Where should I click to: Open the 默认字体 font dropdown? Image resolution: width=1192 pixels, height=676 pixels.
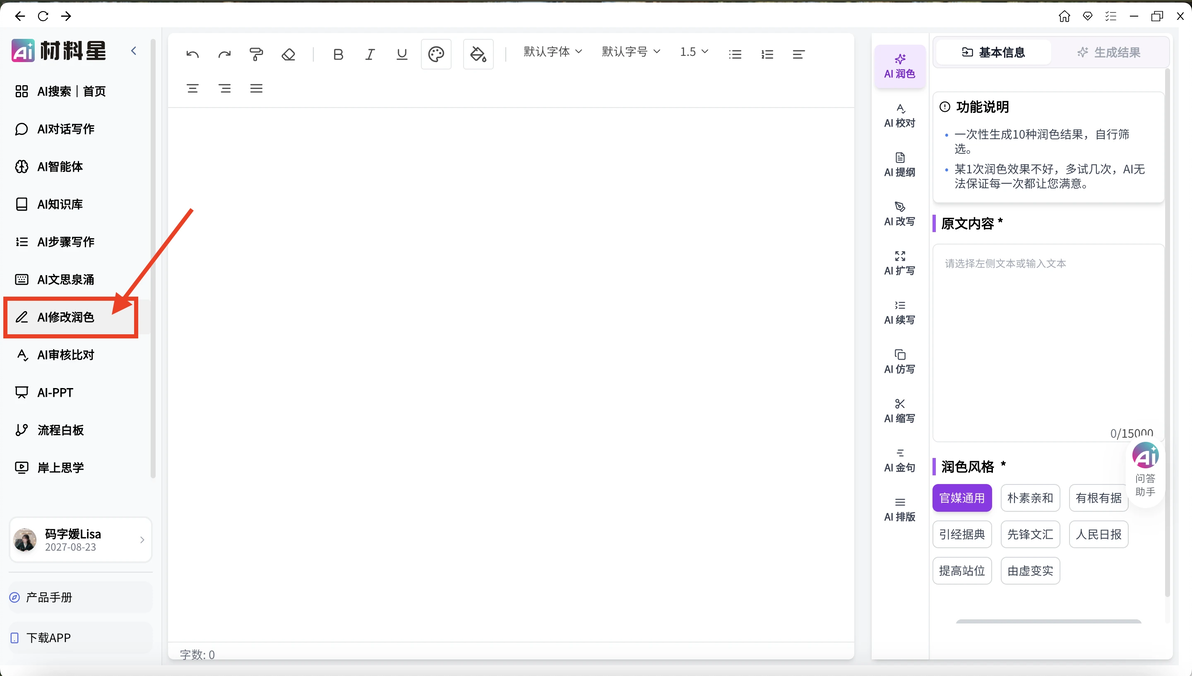[x=553, y=52]
